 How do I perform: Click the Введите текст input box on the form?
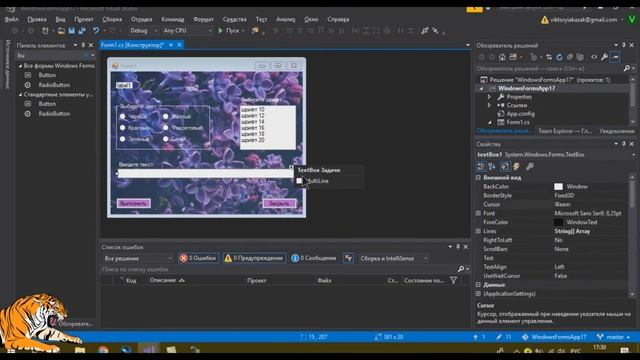pyautogui.click(x=205, y=173)
